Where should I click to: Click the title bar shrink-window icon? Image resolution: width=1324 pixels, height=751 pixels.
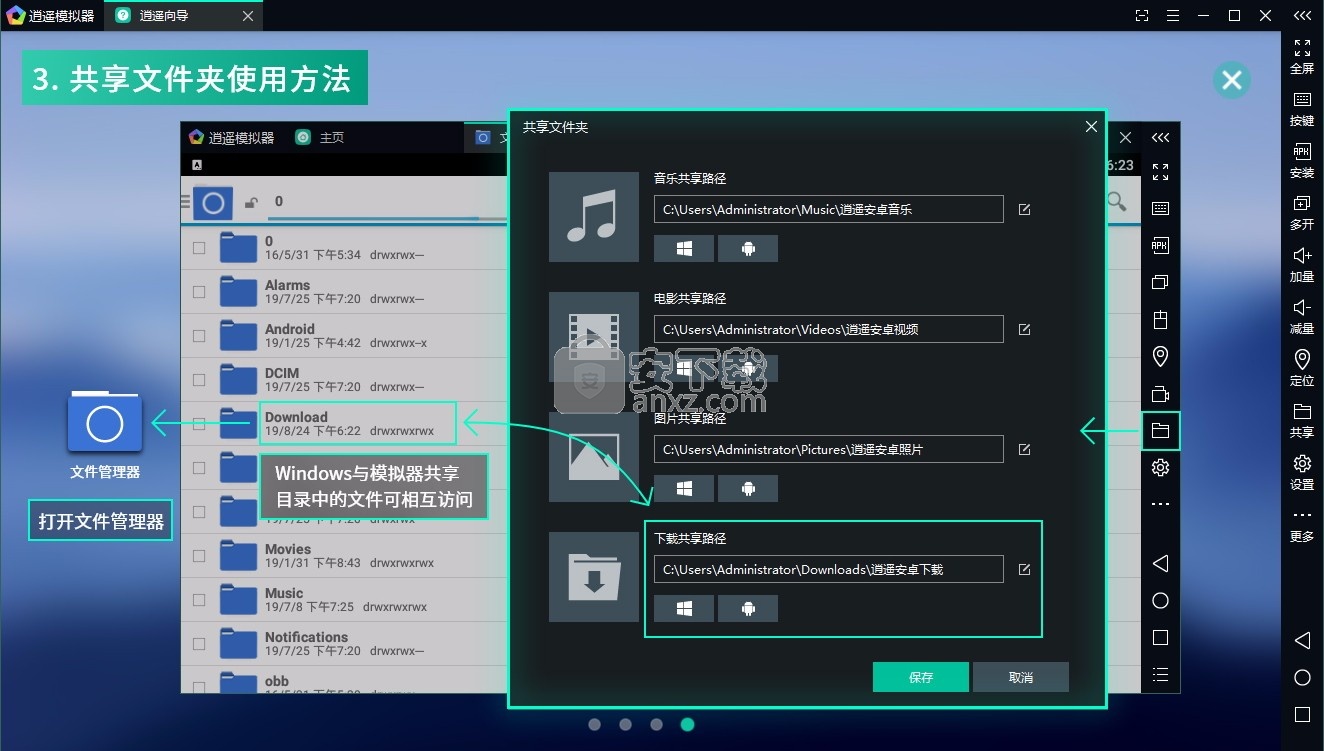tap(1142, 15)
